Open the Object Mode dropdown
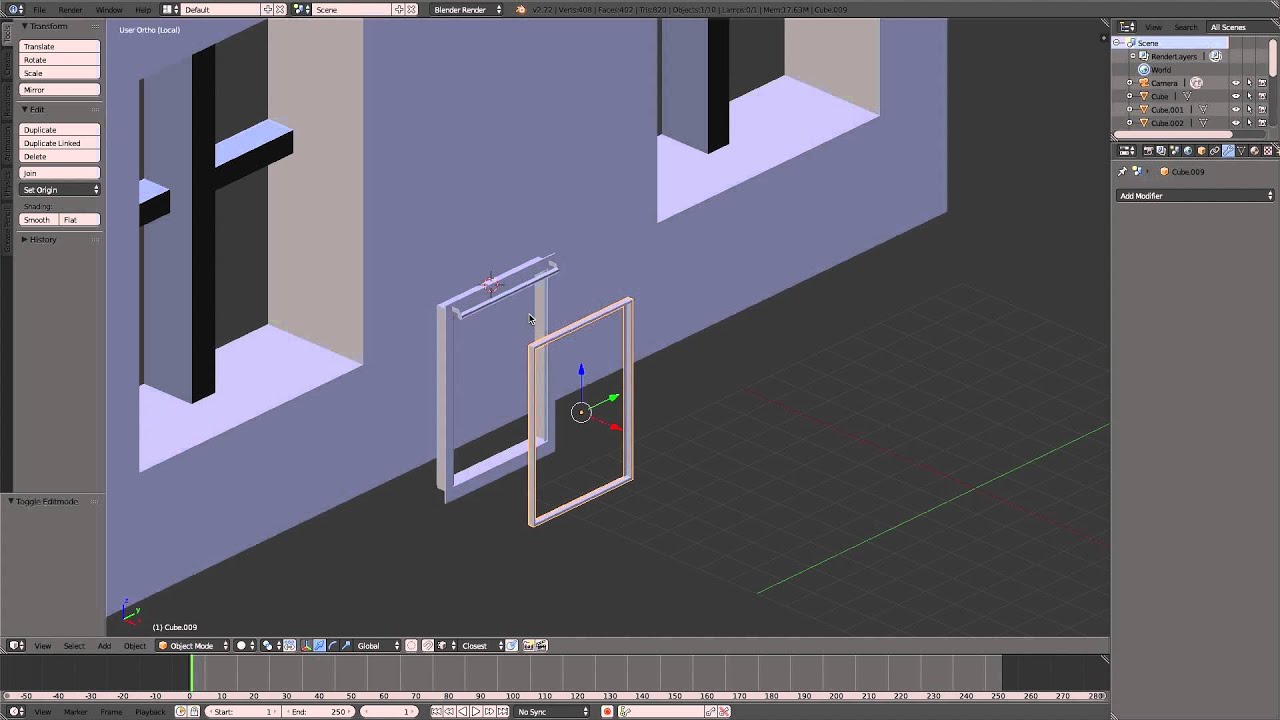 point(193,646)
